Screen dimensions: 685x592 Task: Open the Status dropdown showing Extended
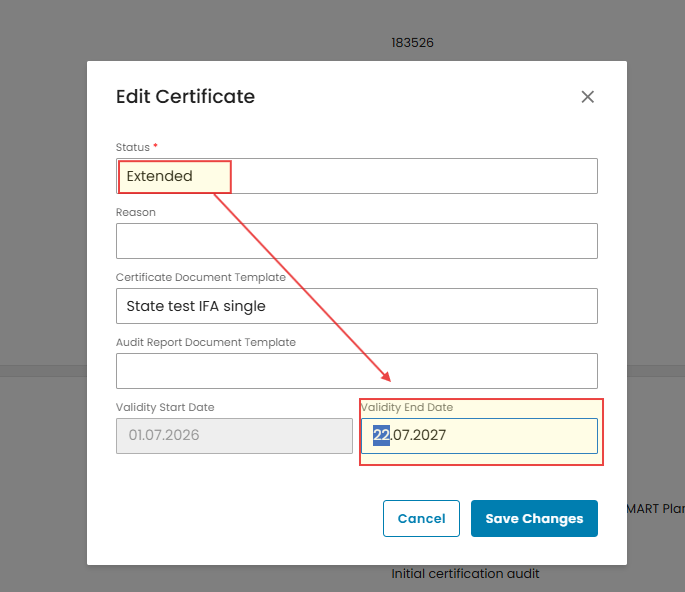pos(356,176)
